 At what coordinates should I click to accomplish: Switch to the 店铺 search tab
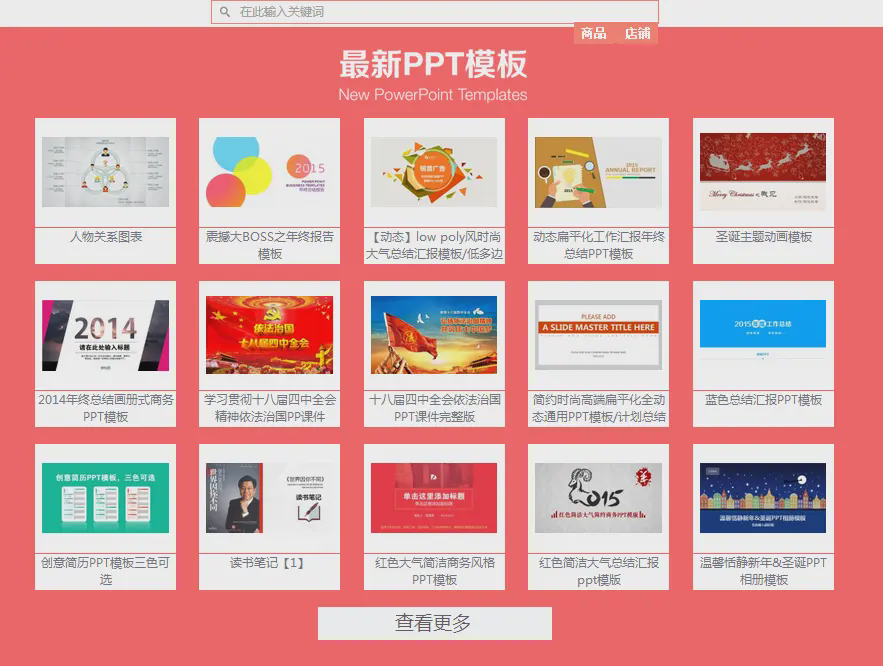coord(637,33)
